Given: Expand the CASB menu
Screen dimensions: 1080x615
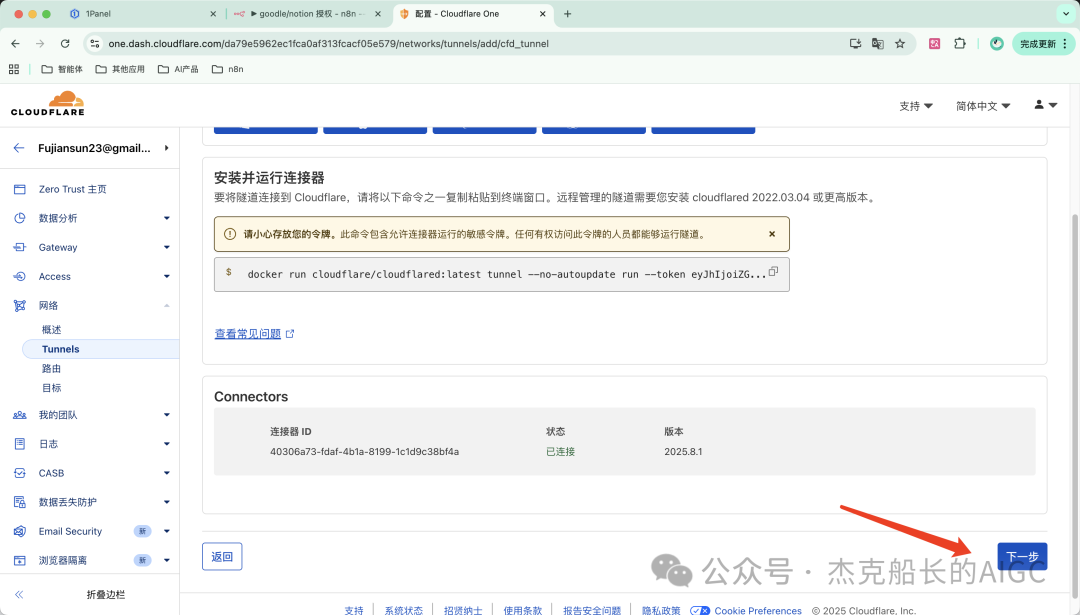Looking at the screenshot, I should pos(167,473).
